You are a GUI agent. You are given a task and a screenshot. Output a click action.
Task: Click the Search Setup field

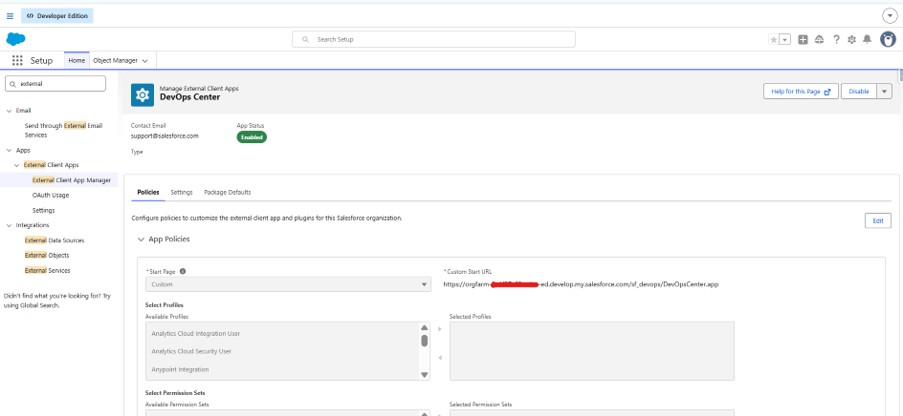coord(434,40)
